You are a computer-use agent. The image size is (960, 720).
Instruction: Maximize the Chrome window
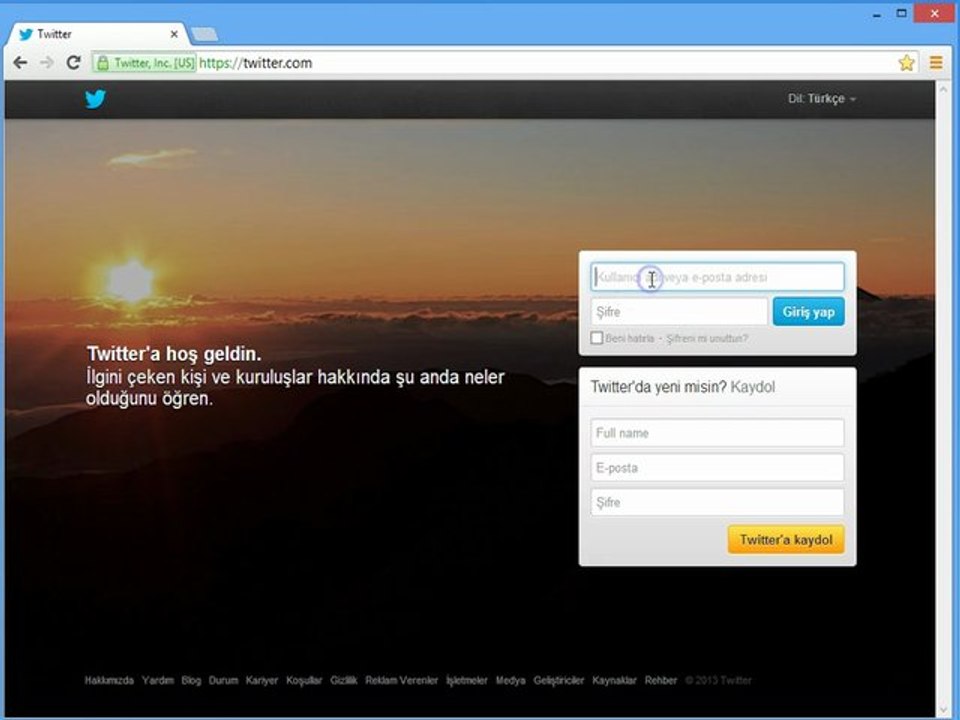tap(901, 13)
